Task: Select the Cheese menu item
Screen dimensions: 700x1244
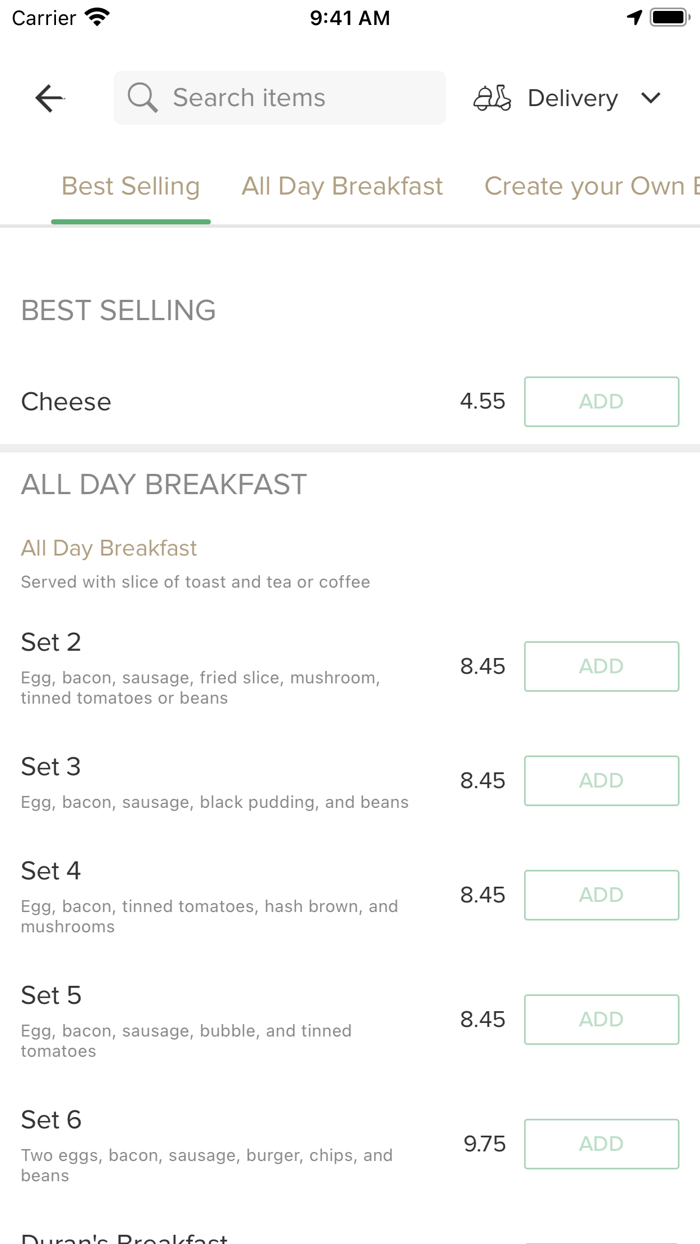Action: click(x=66, y=402)
